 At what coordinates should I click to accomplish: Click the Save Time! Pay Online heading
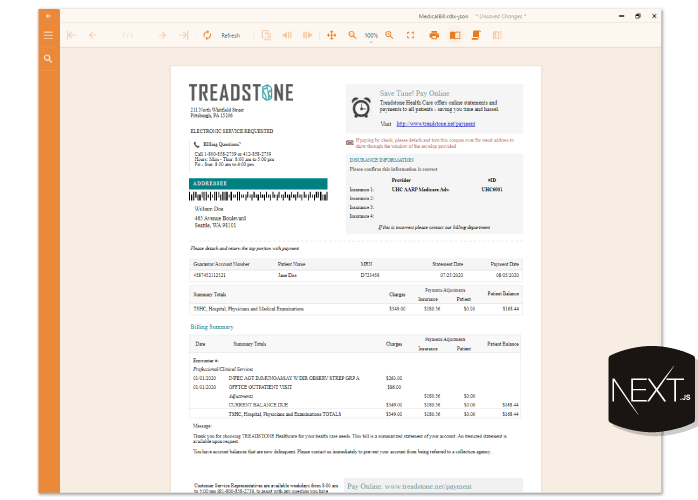pyautogui.click(x=414, y=93)
